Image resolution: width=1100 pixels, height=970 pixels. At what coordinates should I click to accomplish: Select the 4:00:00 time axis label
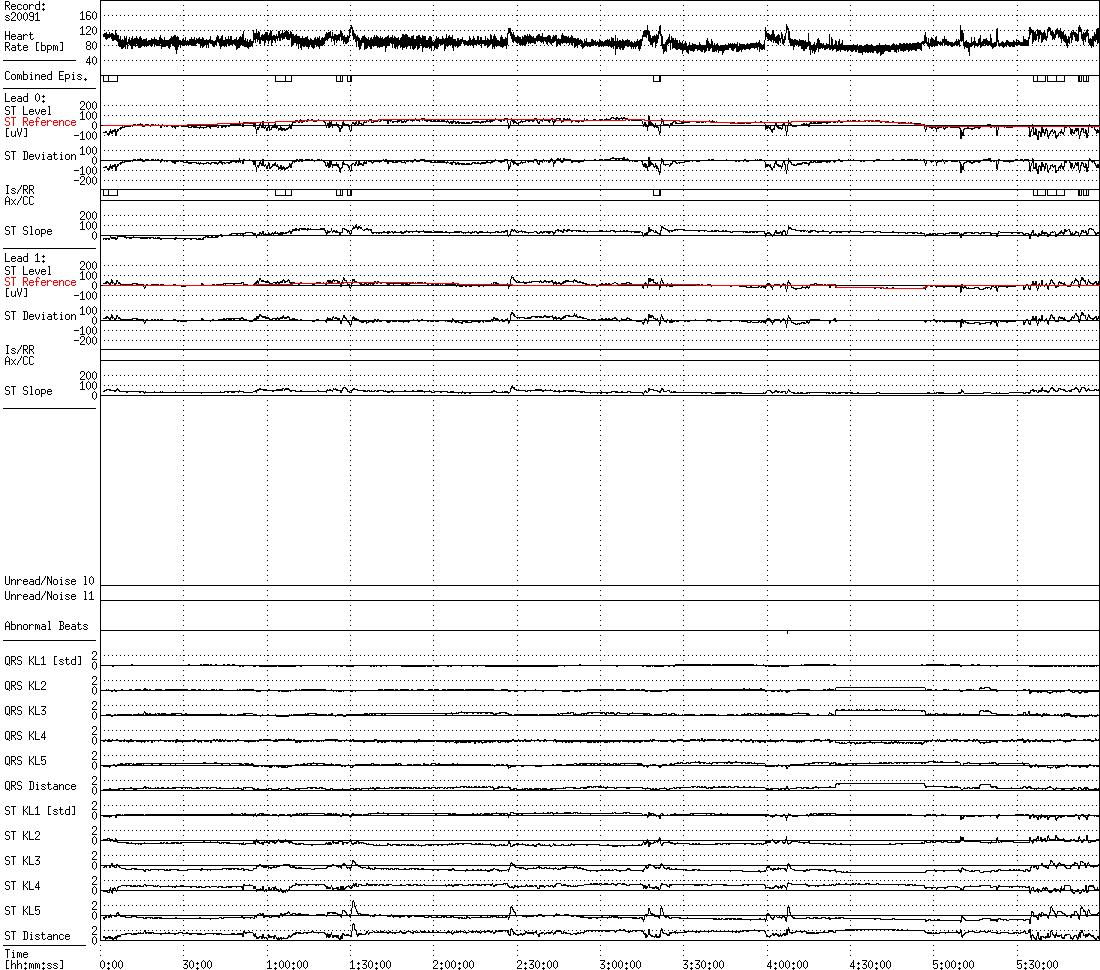pyautogui.click(x=787, y=964)
